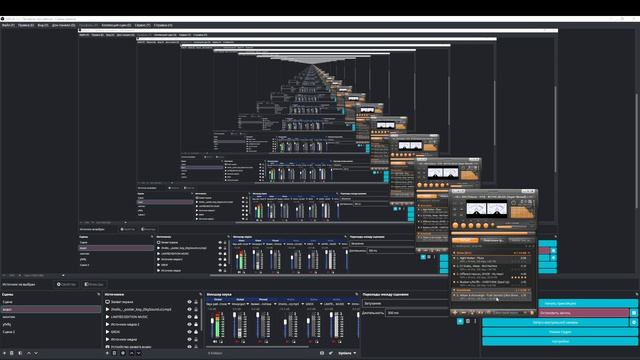Click the AIMP orange track progress bar

(493, 233)
